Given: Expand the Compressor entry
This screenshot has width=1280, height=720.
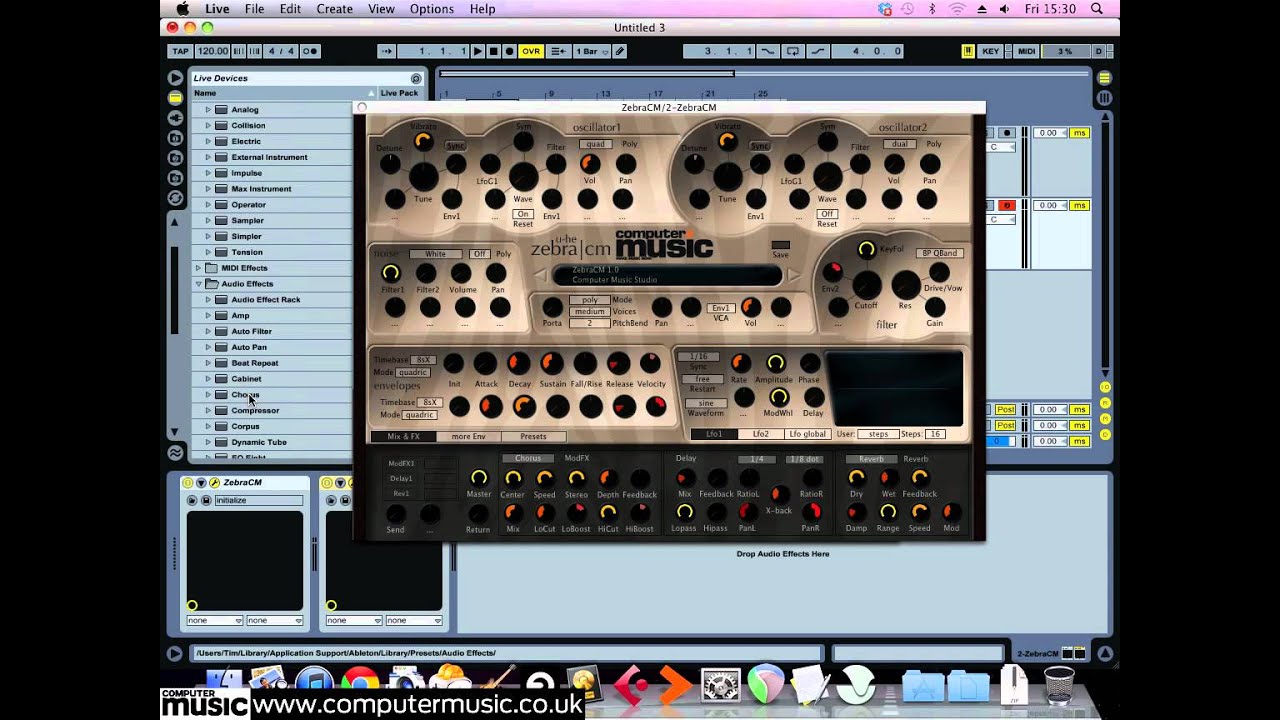Looking at the screenshot, I should (x=209, y=410).
